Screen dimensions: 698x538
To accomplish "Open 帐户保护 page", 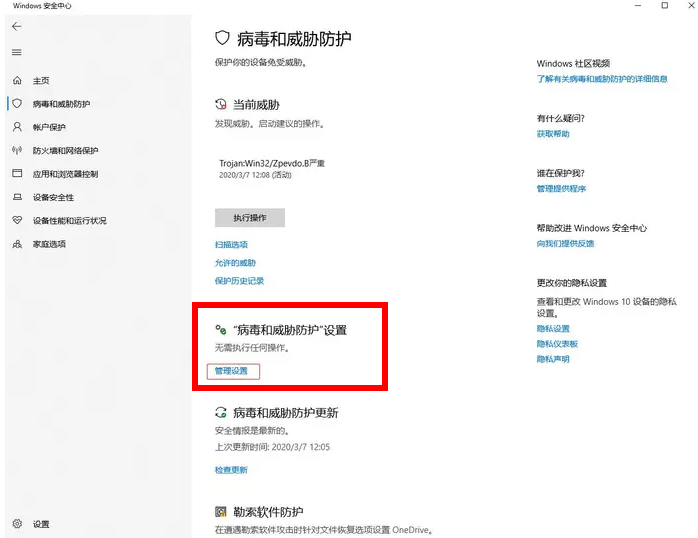I will (49, 127).
